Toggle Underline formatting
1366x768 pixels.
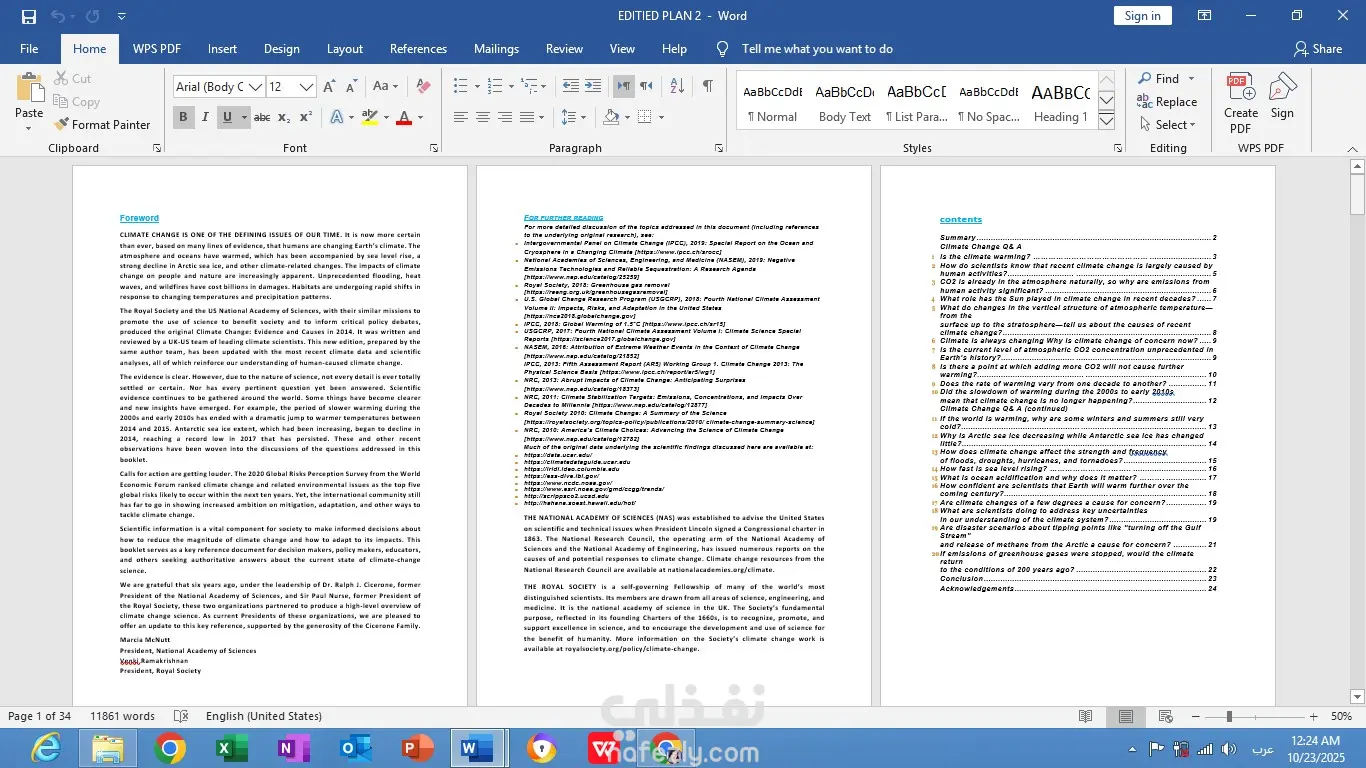click(227, 118)
